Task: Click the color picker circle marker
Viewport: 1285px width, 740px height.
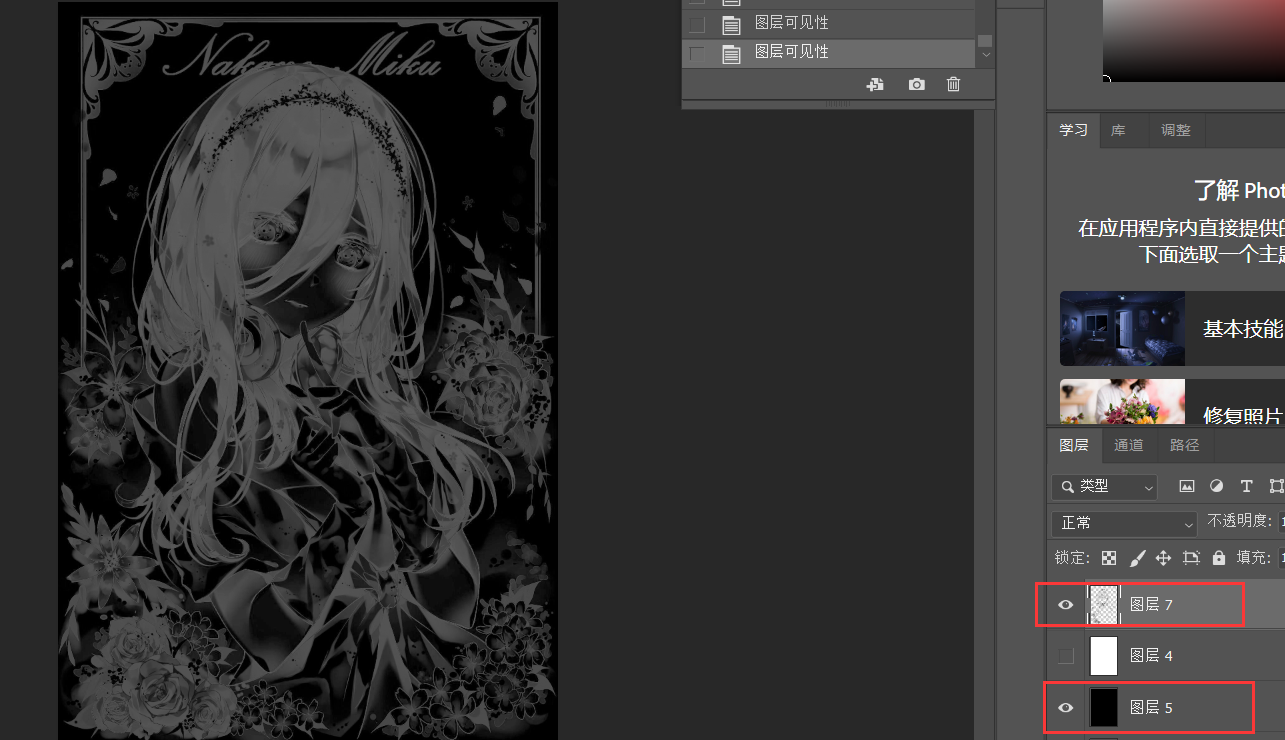Action: [1106, 79]
